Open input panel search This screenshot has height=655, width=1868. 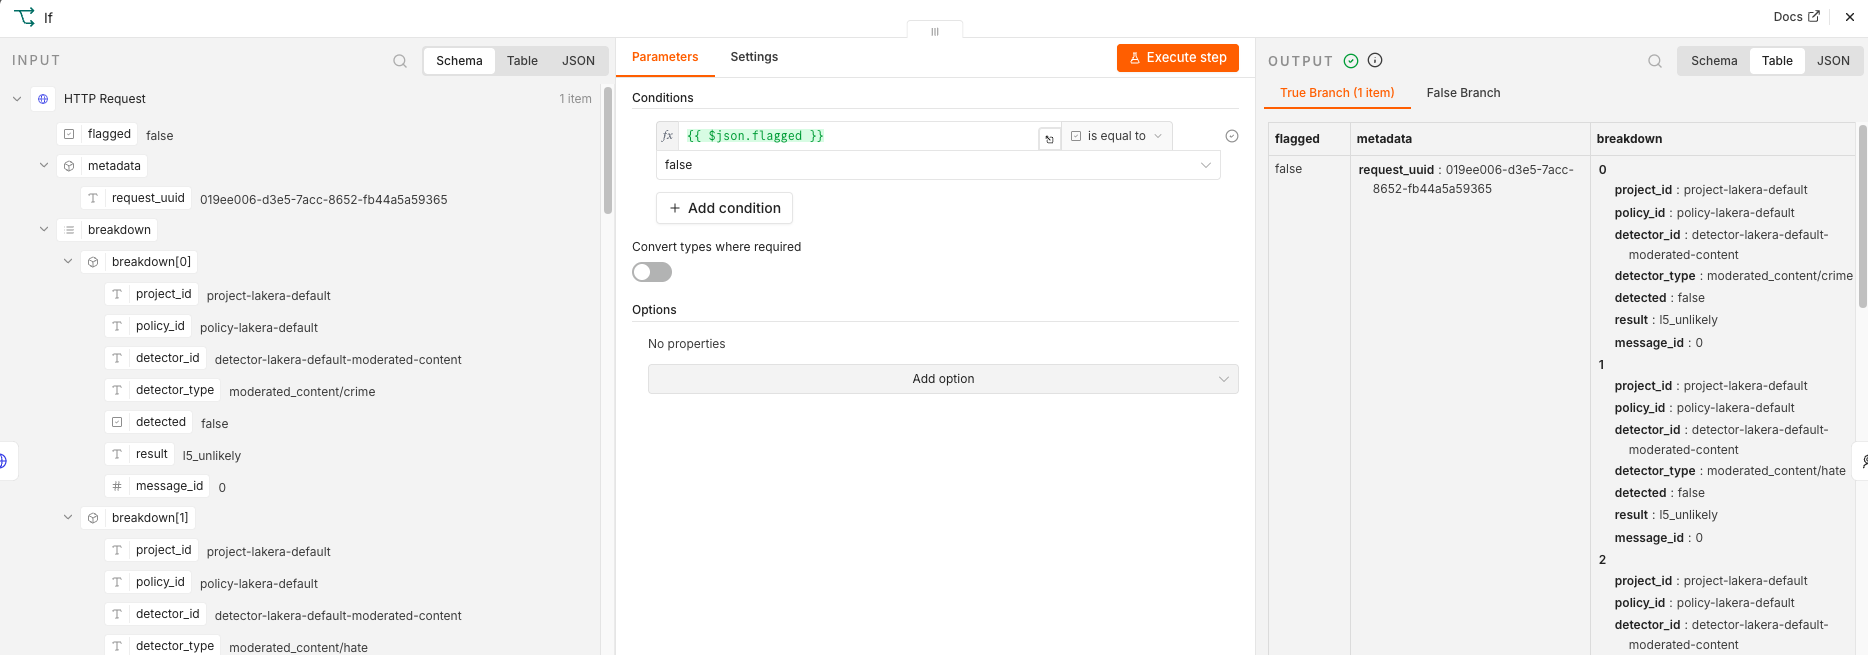[x=400, y=61]
